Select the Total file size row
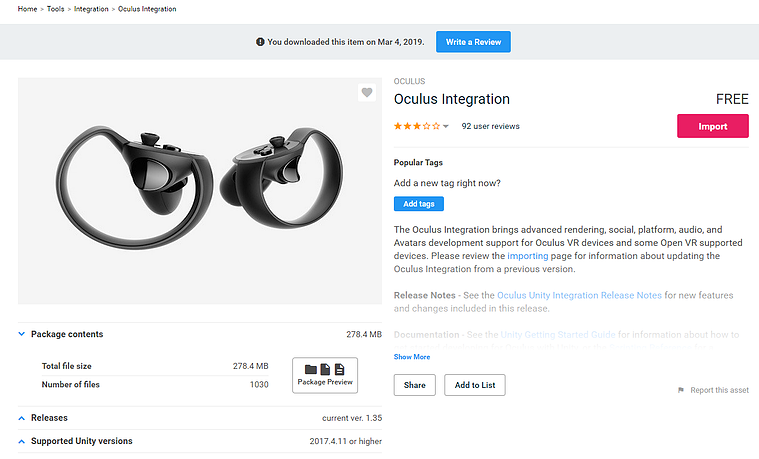Viewport: 759px width, 459px height. point(155,366)
